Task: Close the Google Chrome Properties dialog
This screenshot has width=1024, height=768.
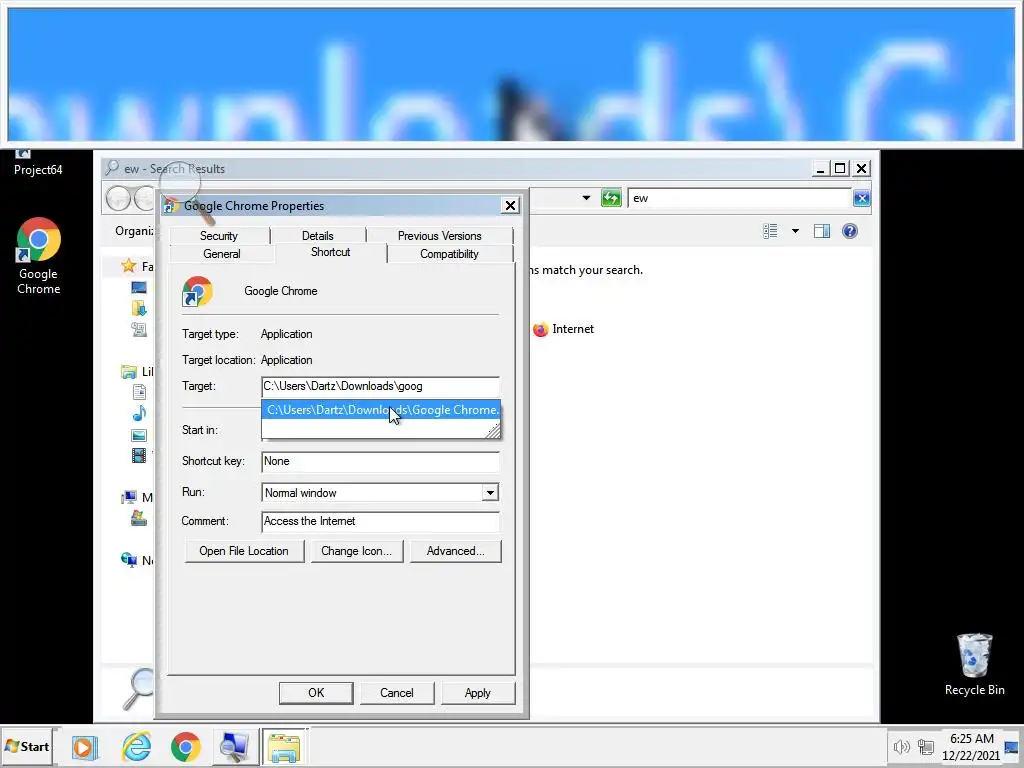Action: tap(510, 206)
